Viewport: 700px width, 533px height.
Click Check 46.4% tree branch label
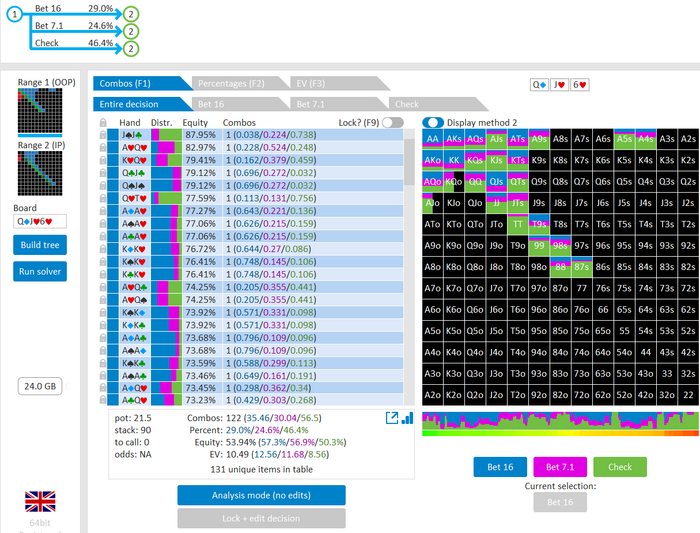[74, 43]
